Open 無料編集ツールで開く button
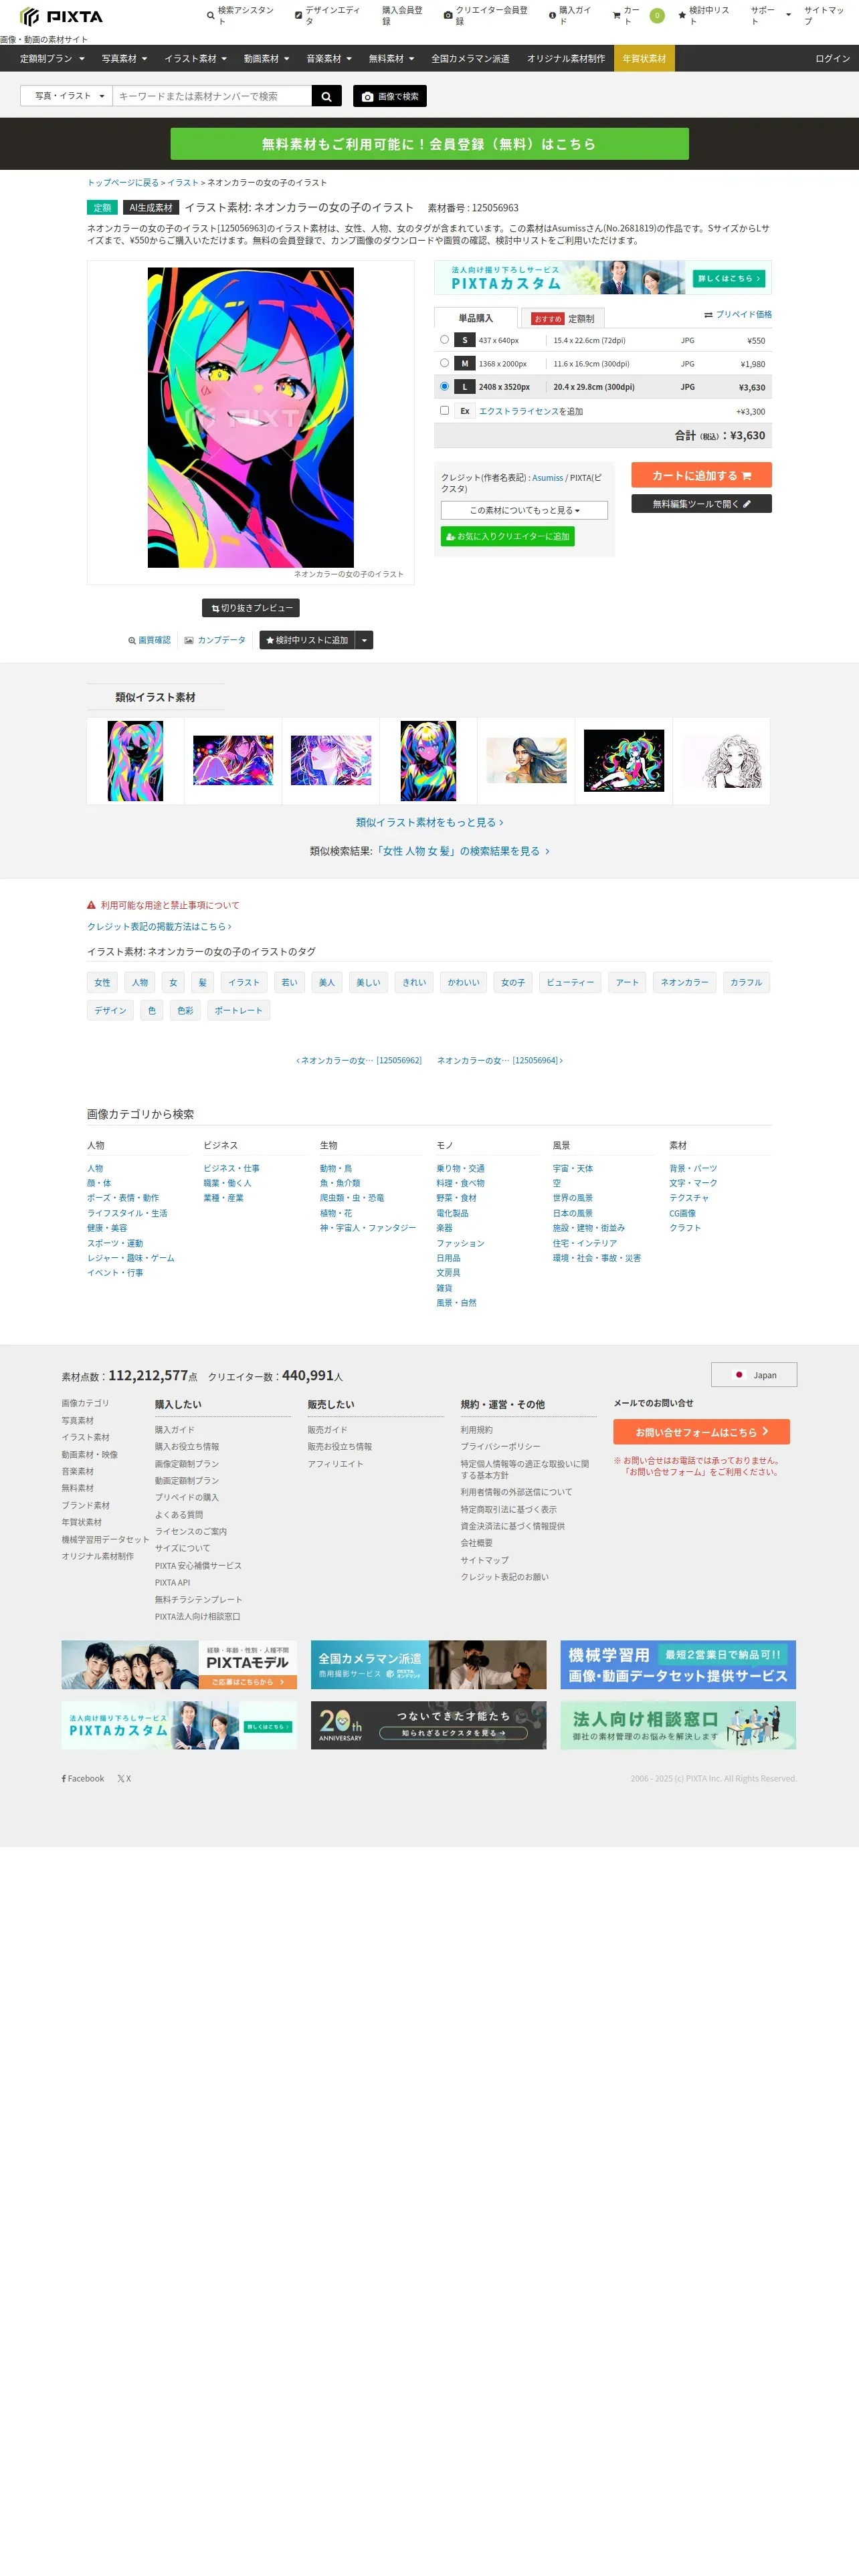 coord(701,504)
